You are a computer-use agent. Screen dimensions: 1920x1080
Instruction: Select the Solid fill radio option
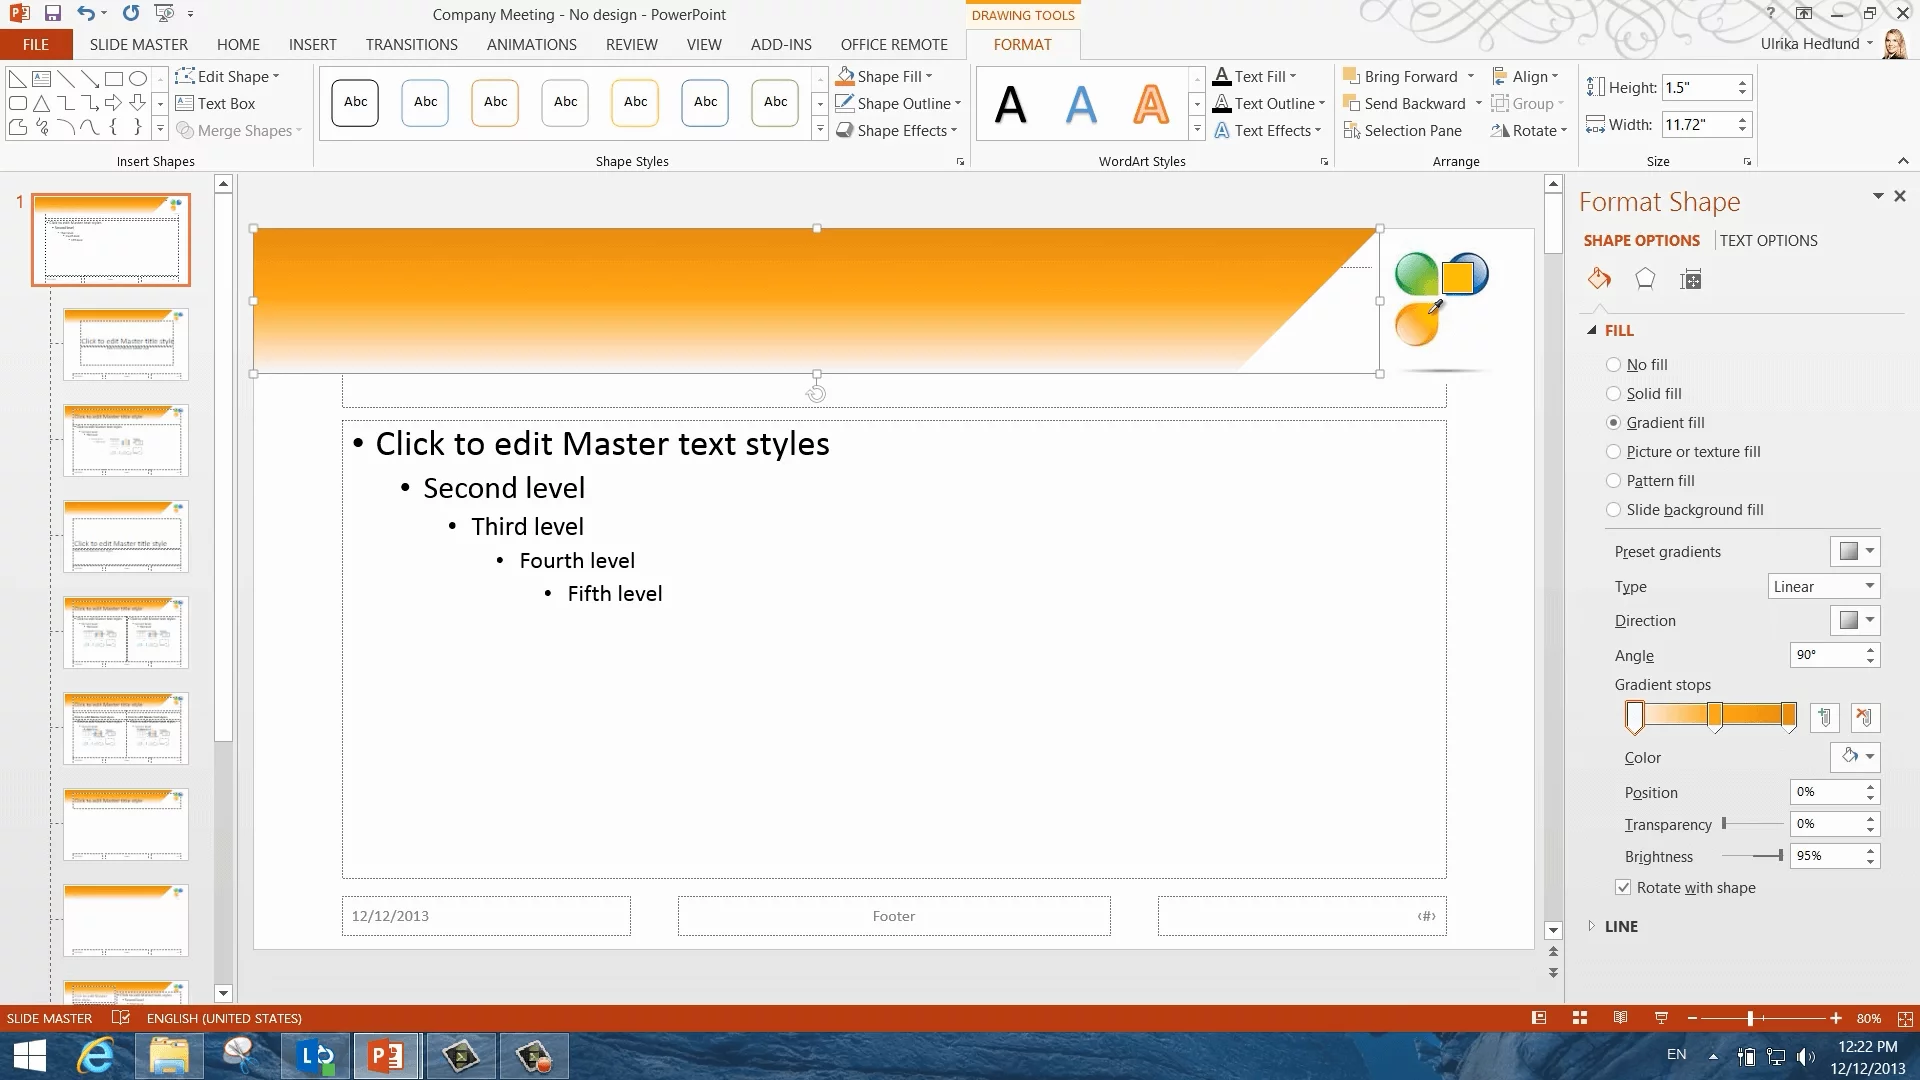point(1613,394)
